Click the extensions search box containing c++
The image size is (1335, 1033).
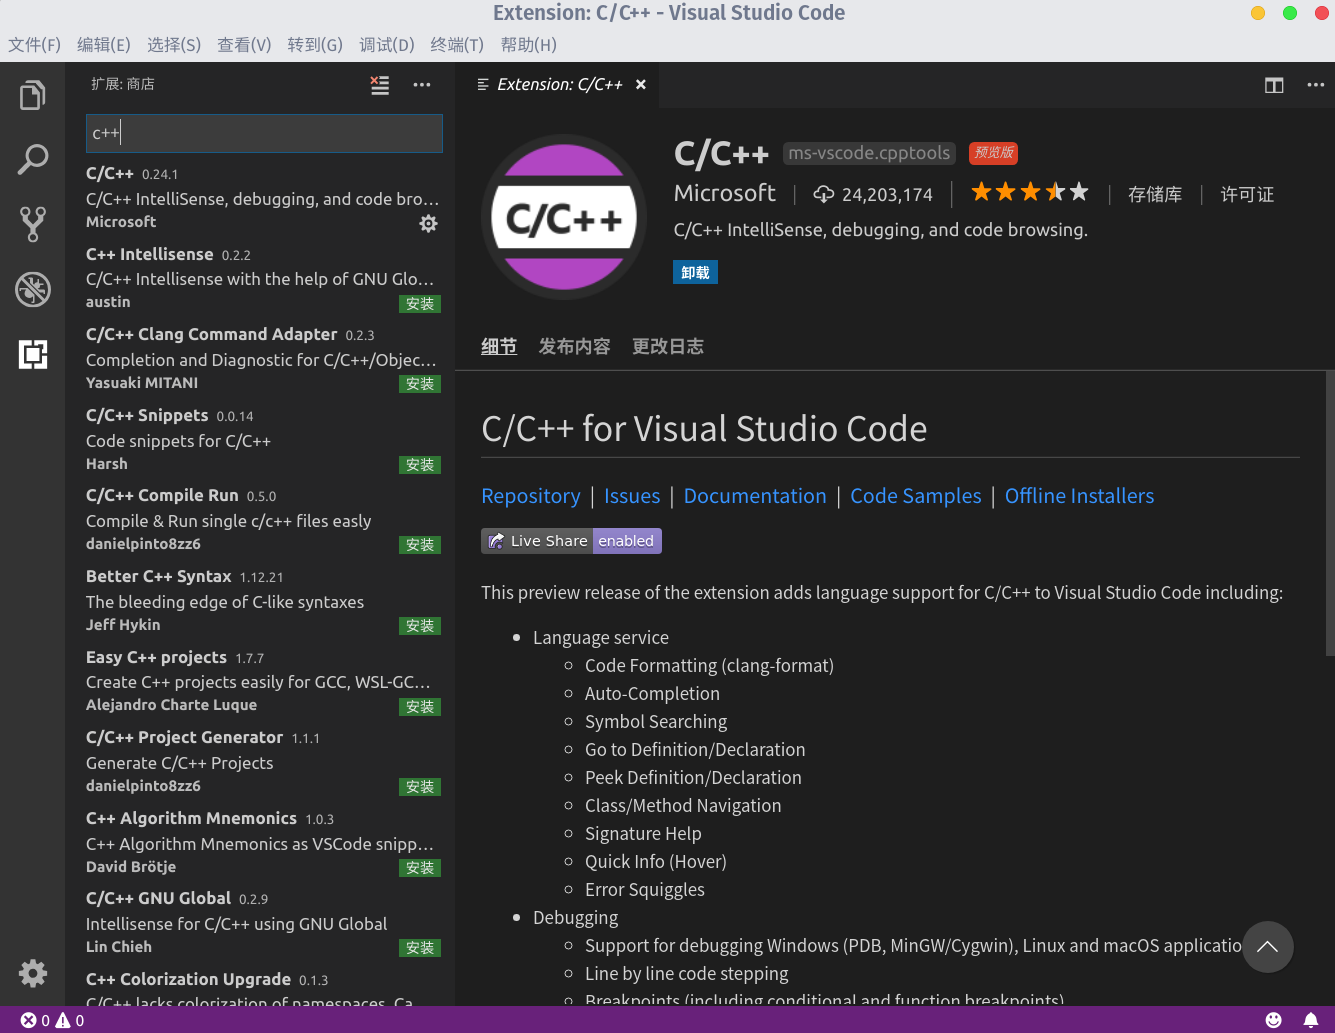point(264,133)
